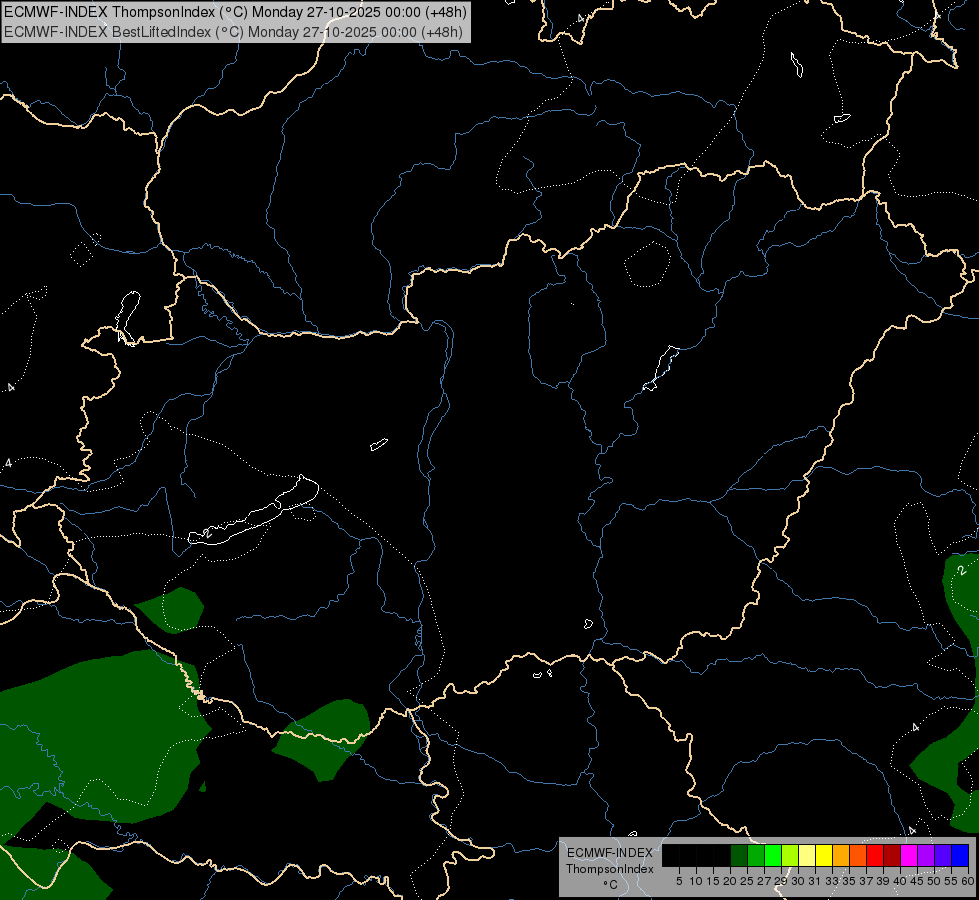Select the blue 55–60 legend swatch
Image resolution: width=979 pixels, height=900 pixels.
click(x=960, y=855)
